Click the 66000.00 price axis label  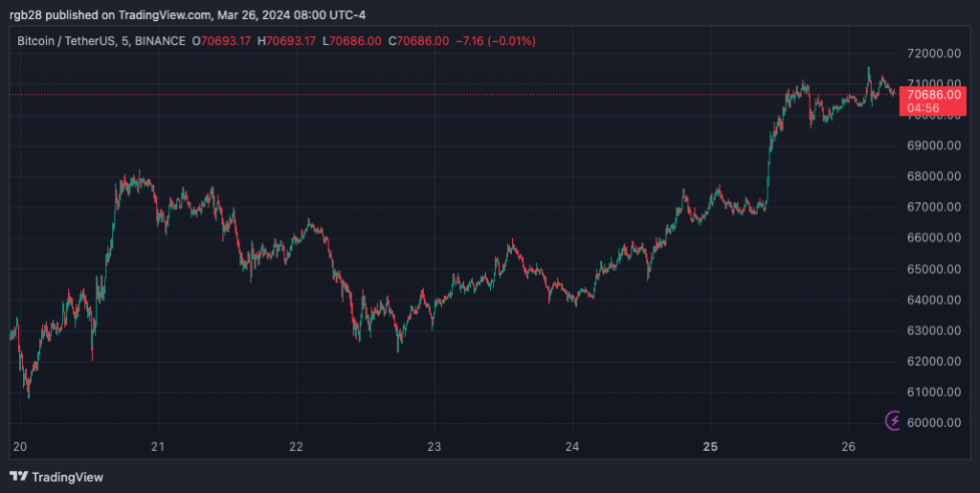click(934, 238)
